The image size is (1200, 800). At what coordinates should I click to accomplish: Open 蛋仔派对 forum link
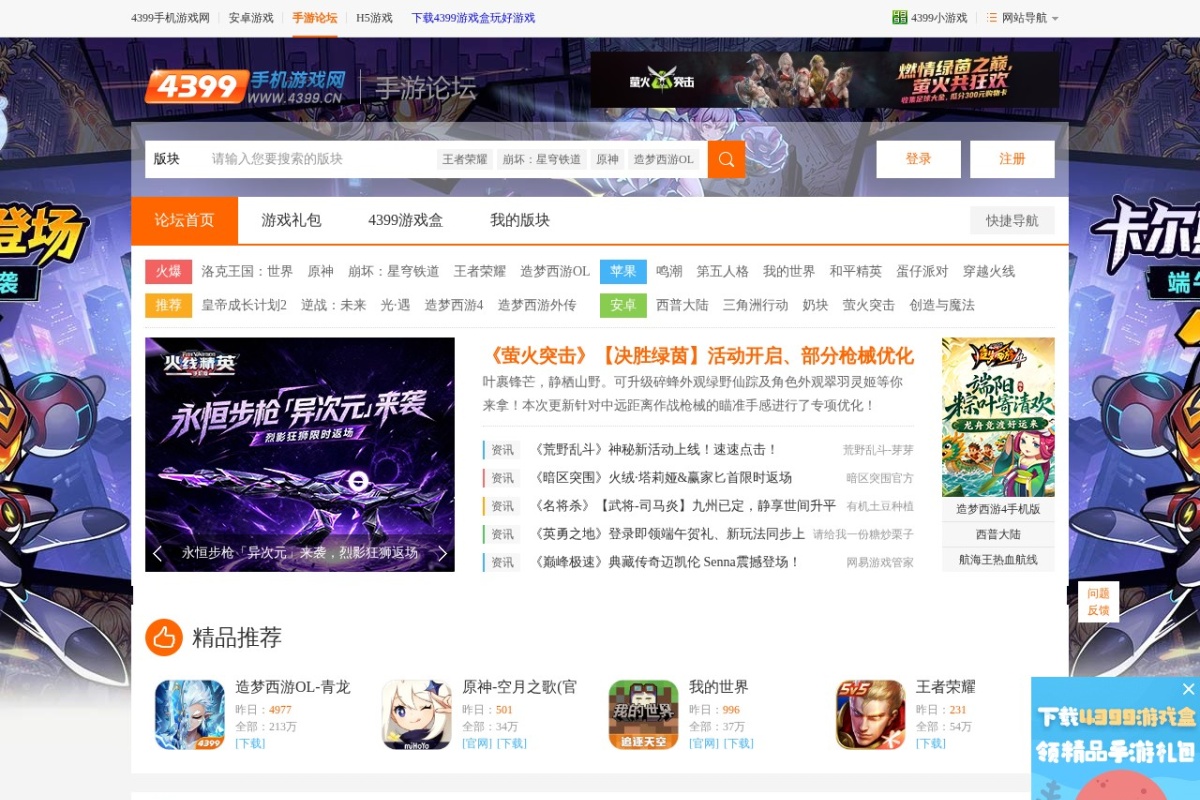(x=922, y=272)
